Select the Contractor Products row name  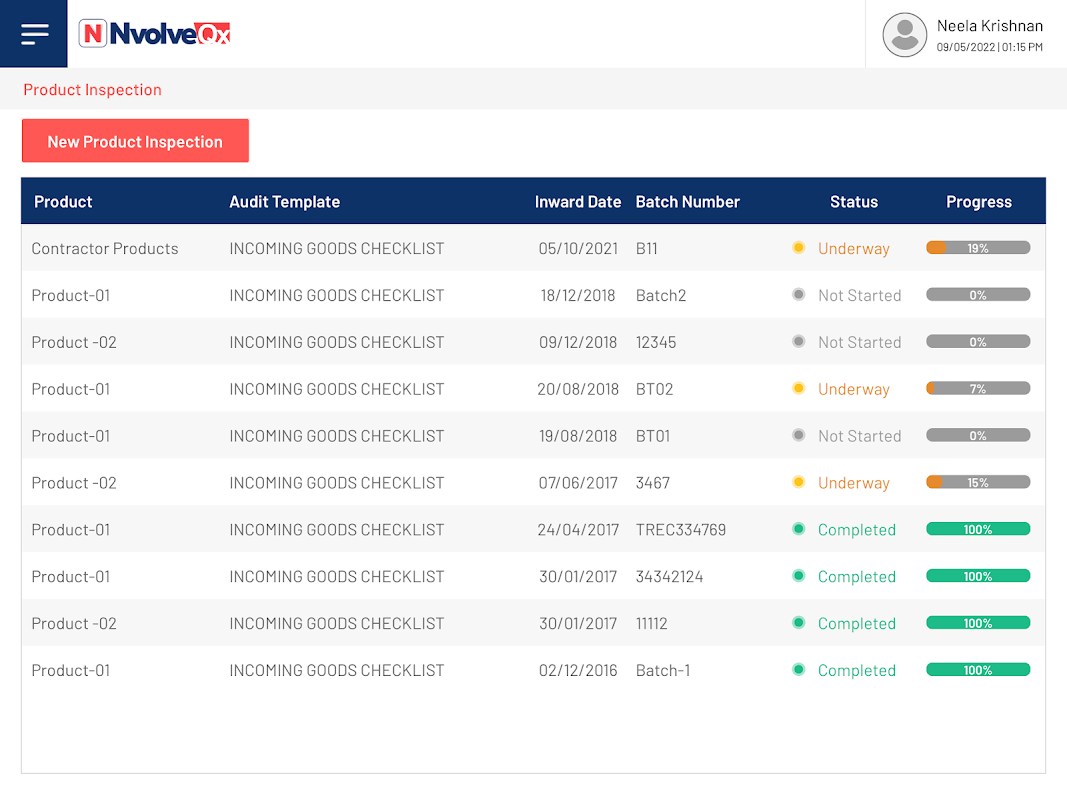click(x=105, y=249)
